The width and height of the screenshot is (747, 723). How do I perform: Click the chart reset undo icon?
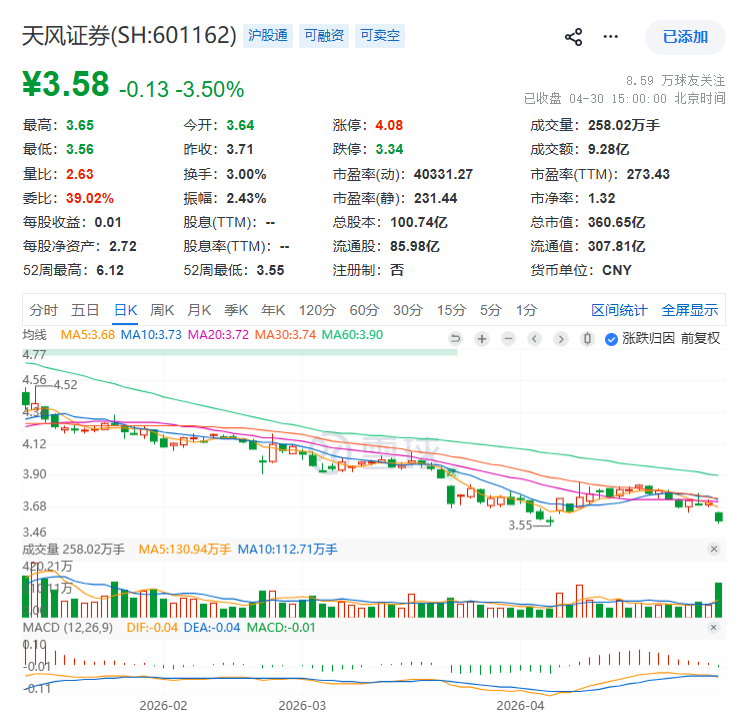(455, 339)
